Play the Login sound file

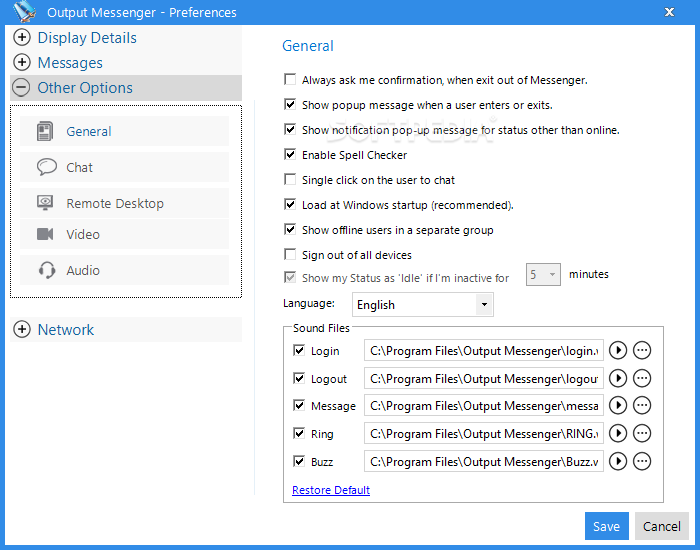(618, 351)
